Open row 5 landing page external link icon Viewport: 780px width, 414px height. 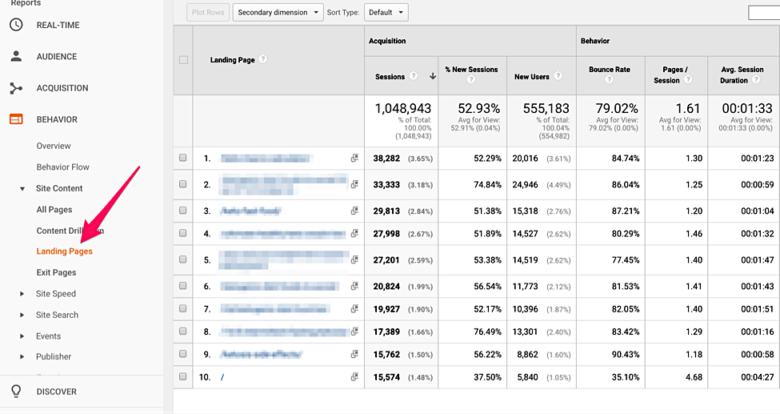click(354, 259)
